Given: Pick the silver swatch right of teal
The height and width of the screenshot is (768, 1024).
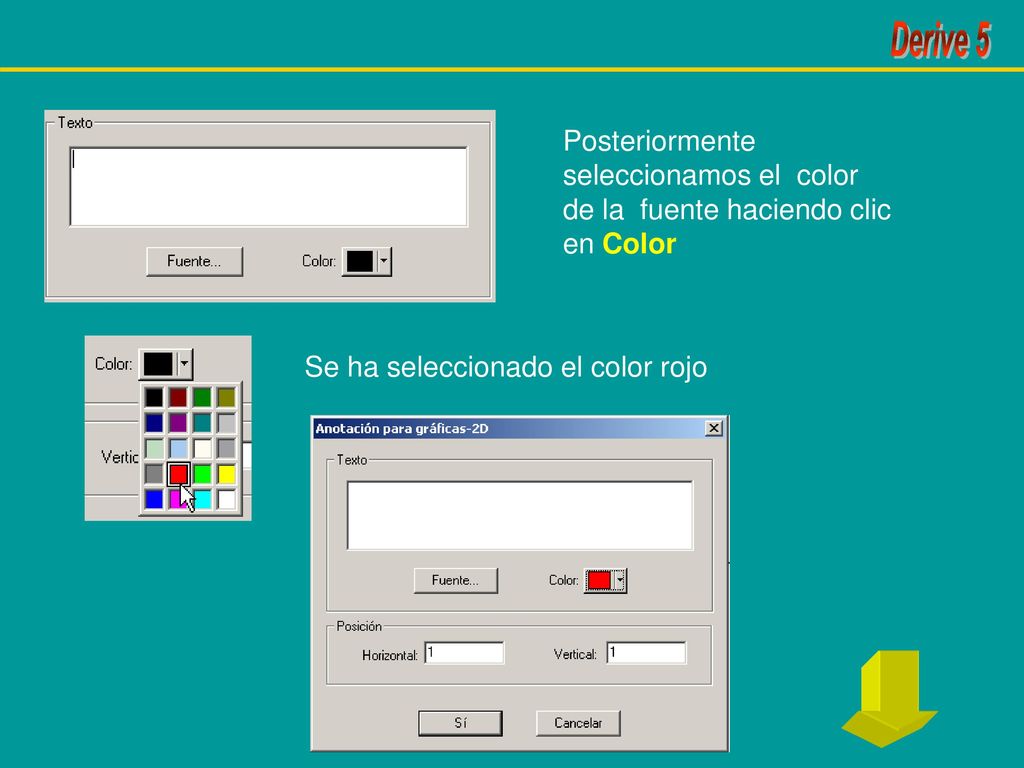Looking at the screenshot, I should (227, 423).
